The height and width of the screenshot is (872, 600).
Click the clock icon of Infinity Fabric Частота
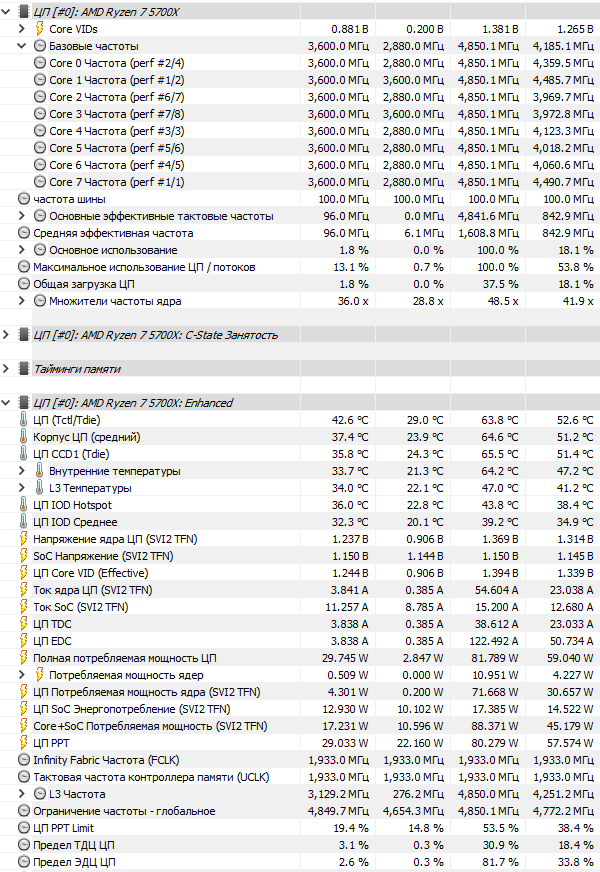(24, 760)
